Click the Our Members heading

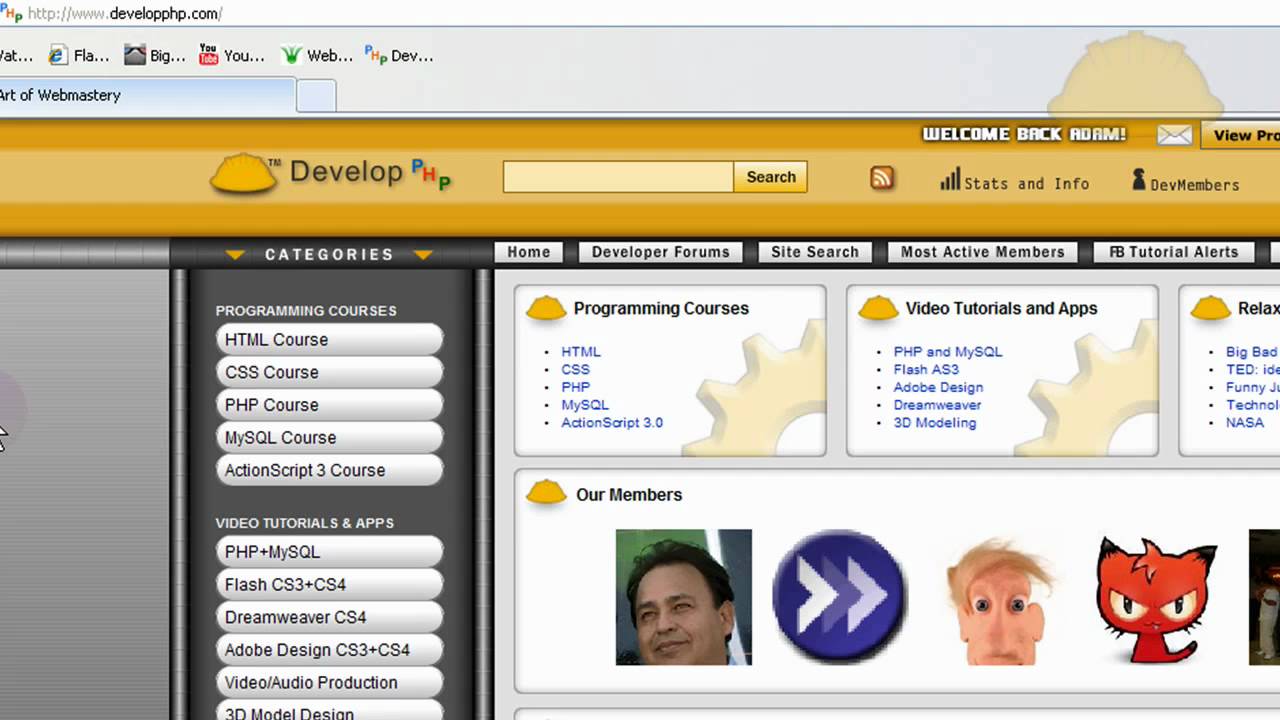[629, 495]
